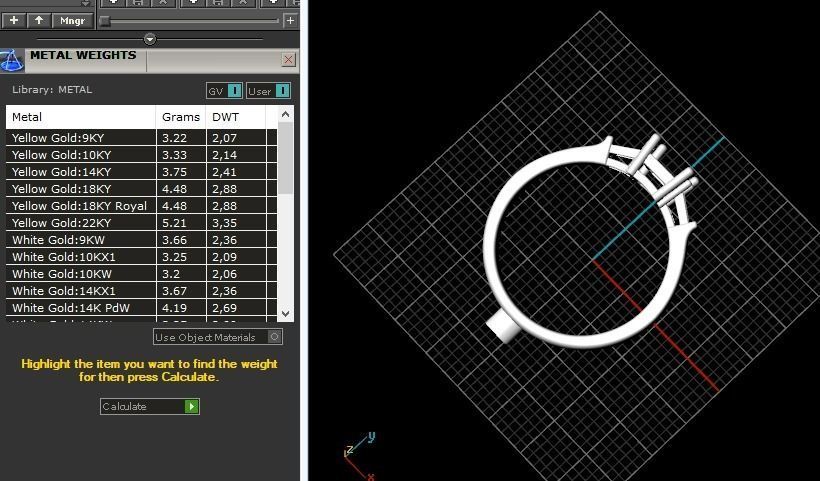This screenshot has height=481, width=820.
Task: Click the up arrow button beside Mngr
Action: tap(39, 21)
